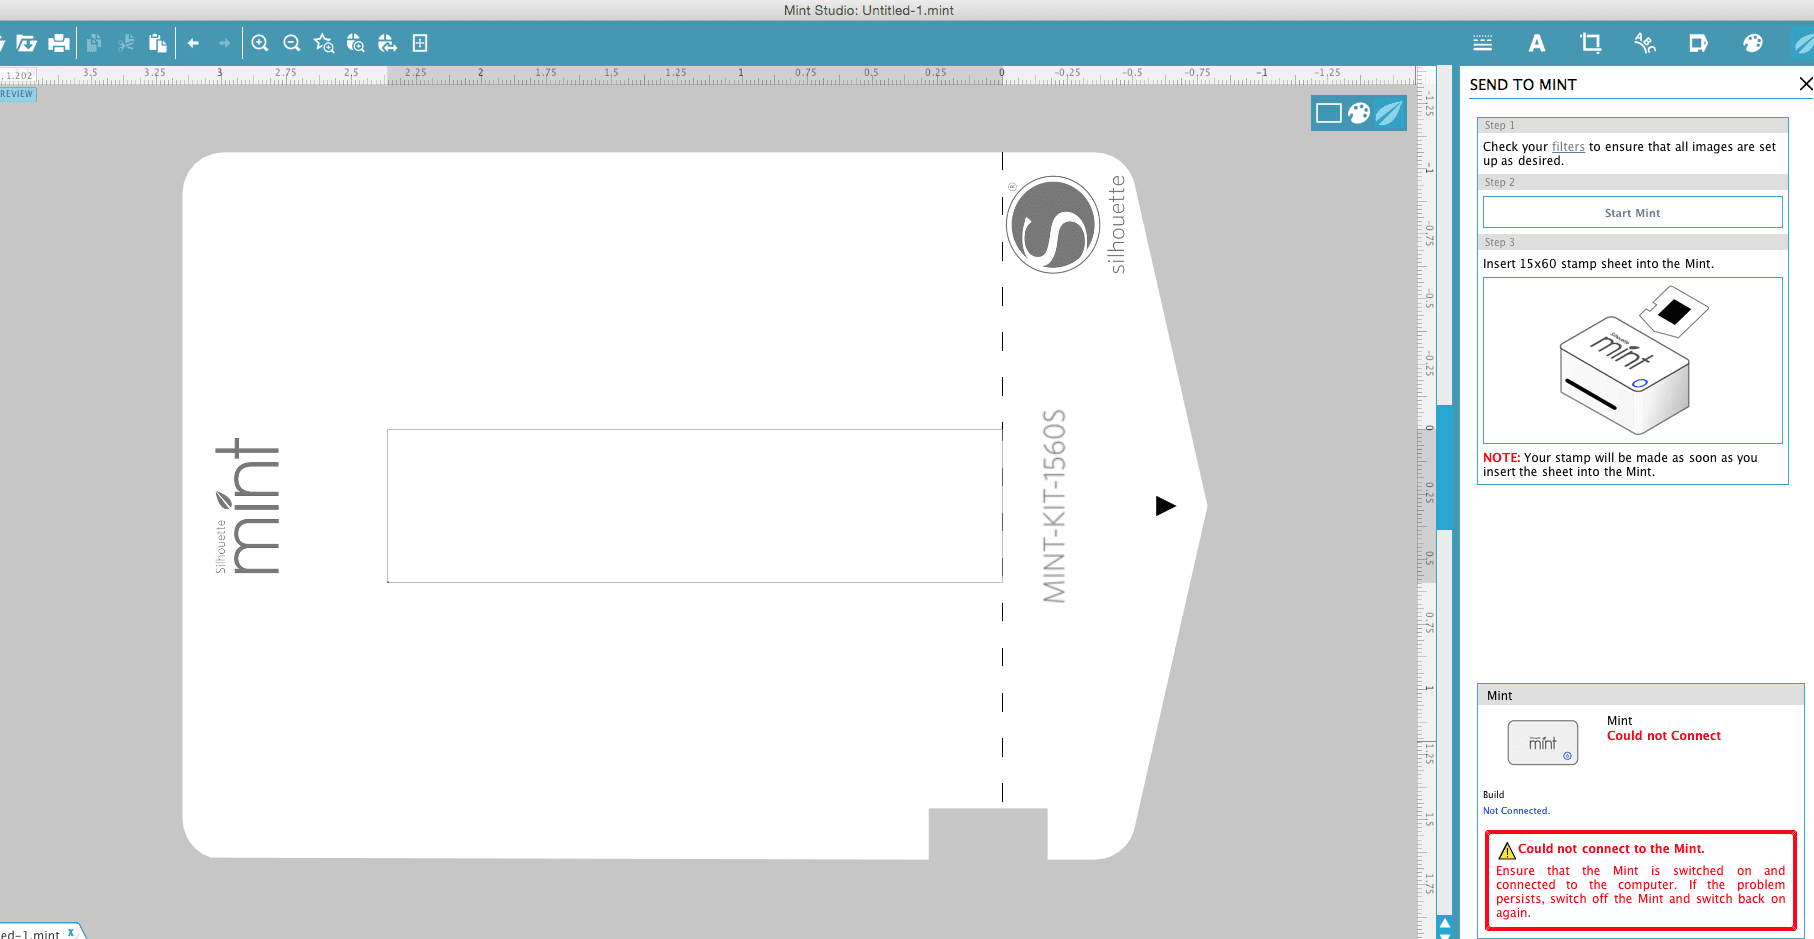Activate the zoom selection star tool

(x=324, y=43)
